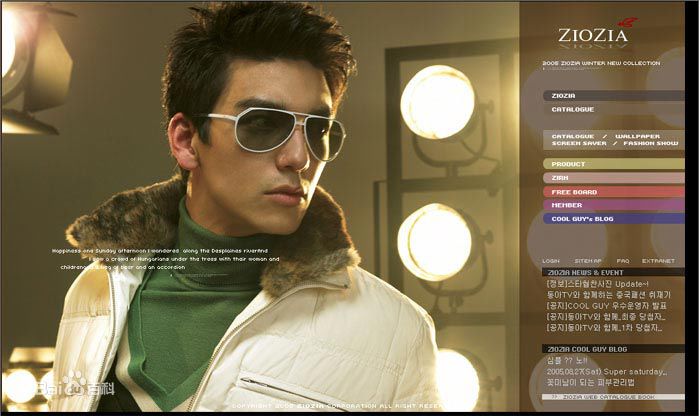Screen dimensions: 700x416
Task: Select the WALLPAPER link
Action: (635, 135)
